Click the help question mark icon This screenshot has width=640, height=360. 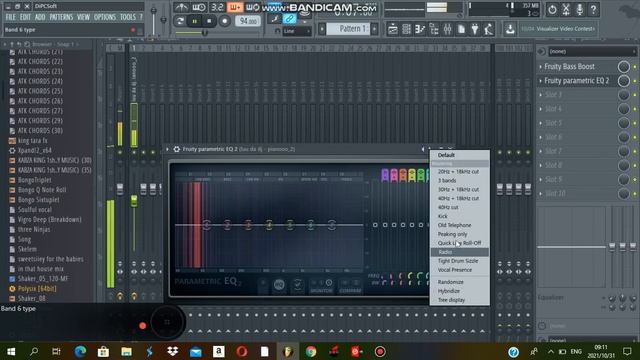593,9
